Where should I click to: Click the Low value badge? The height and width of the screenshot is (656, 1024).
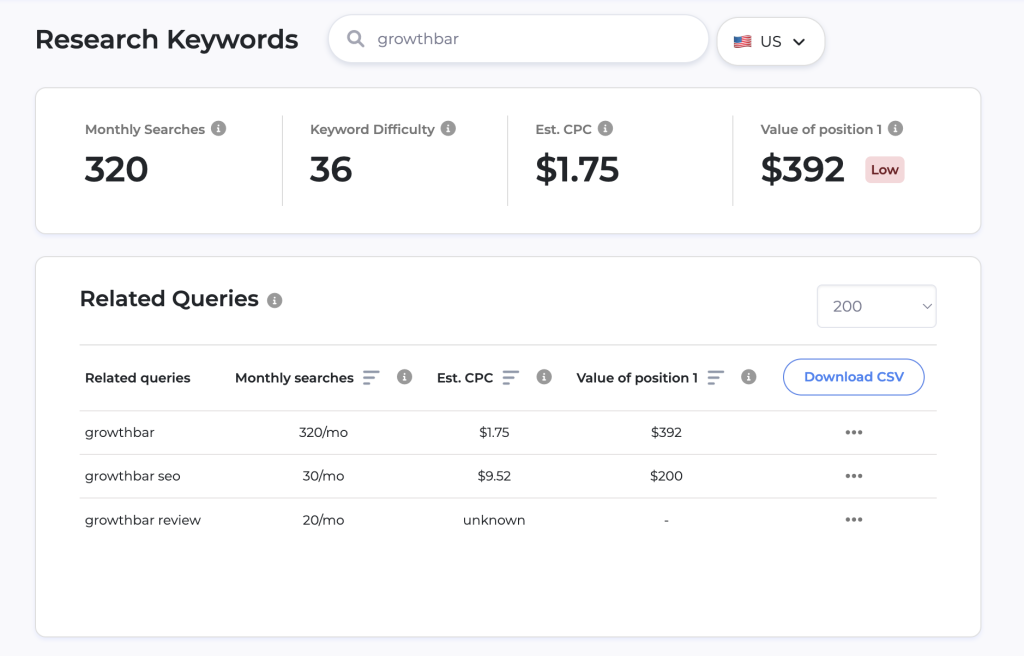[885, 170]
